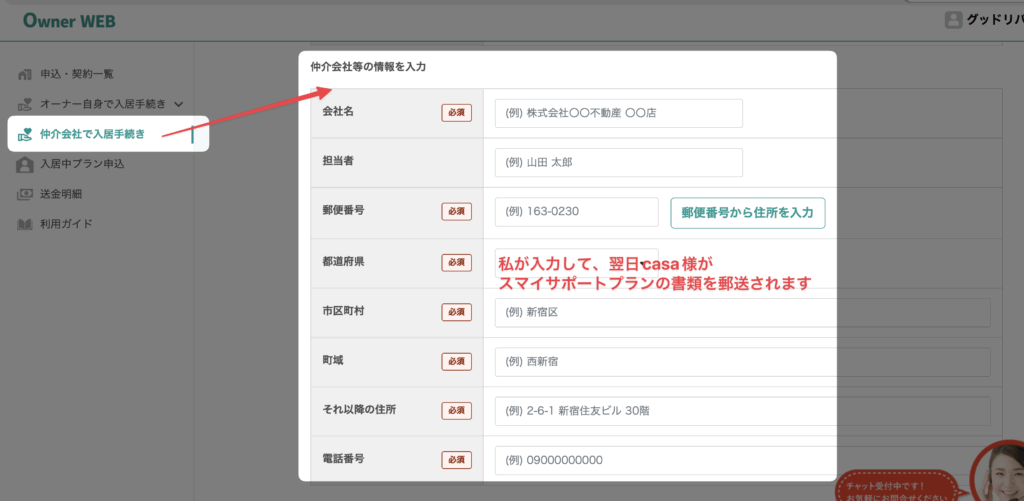1024x501 pixels.
Task: Select the 郵便番号 input box
Action: click(576, 212)
